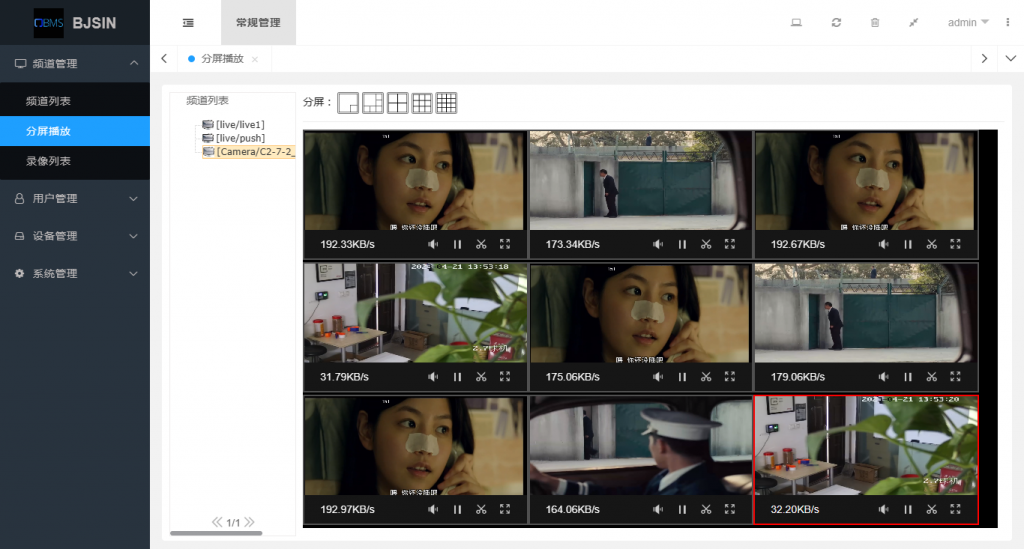Expand the 系统管理 sidebar section
This screenshot has height=549, width=1024.
pyautogui.click(x=75, y=274)
